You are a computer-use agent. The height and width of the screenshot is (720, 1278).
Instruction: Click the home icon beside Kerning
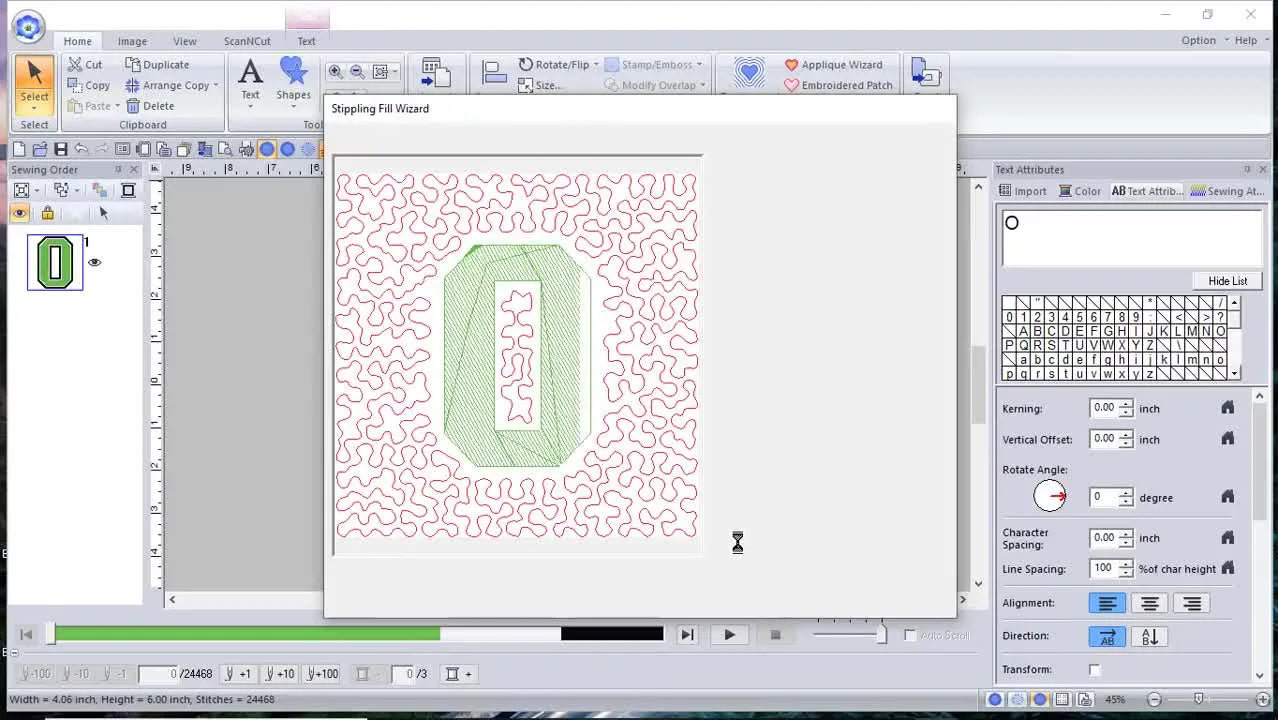tap(1228, 408)
